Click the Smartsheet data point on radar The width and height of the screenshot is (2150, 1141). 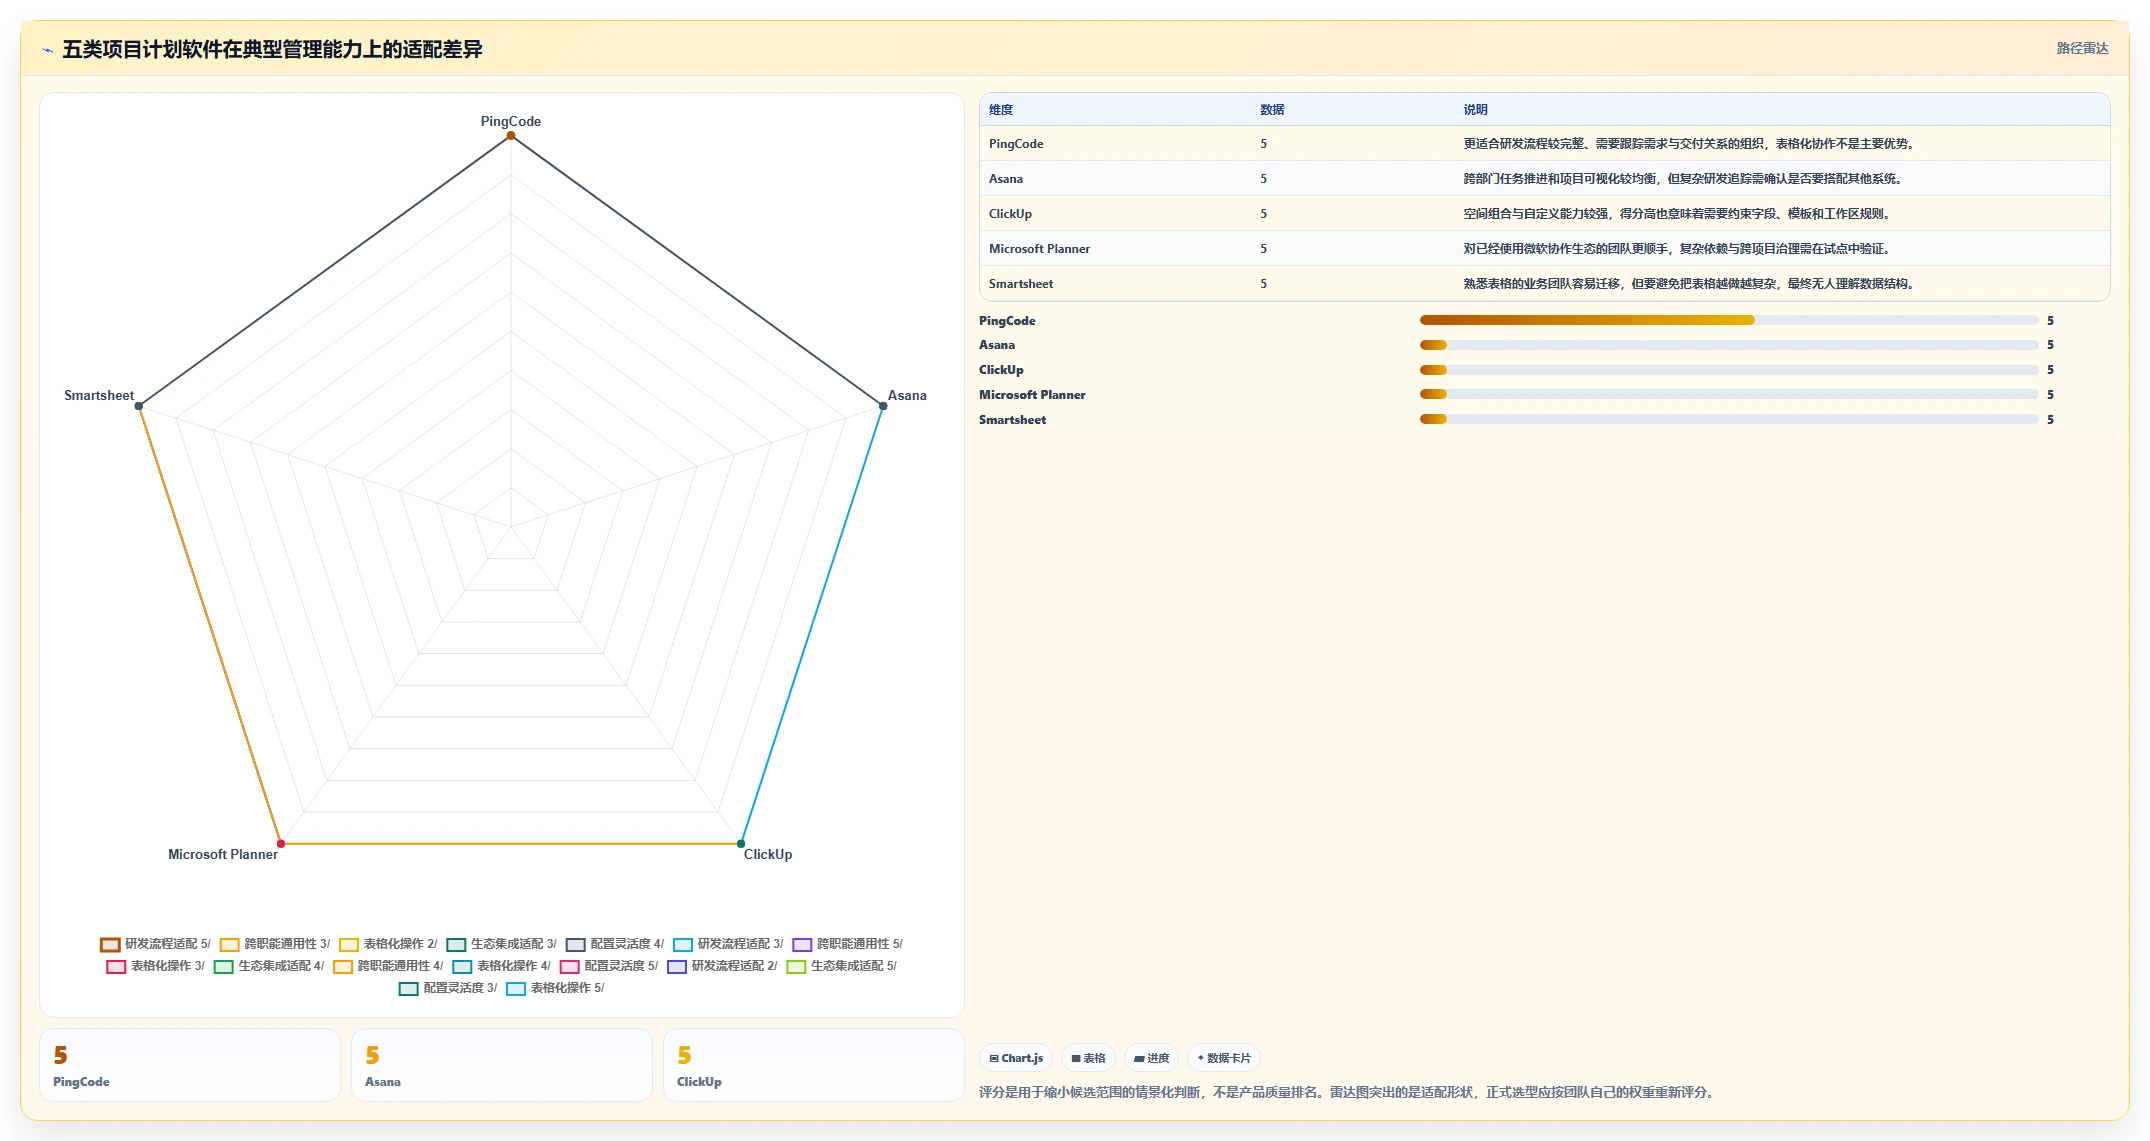click(x=139, y=406)
